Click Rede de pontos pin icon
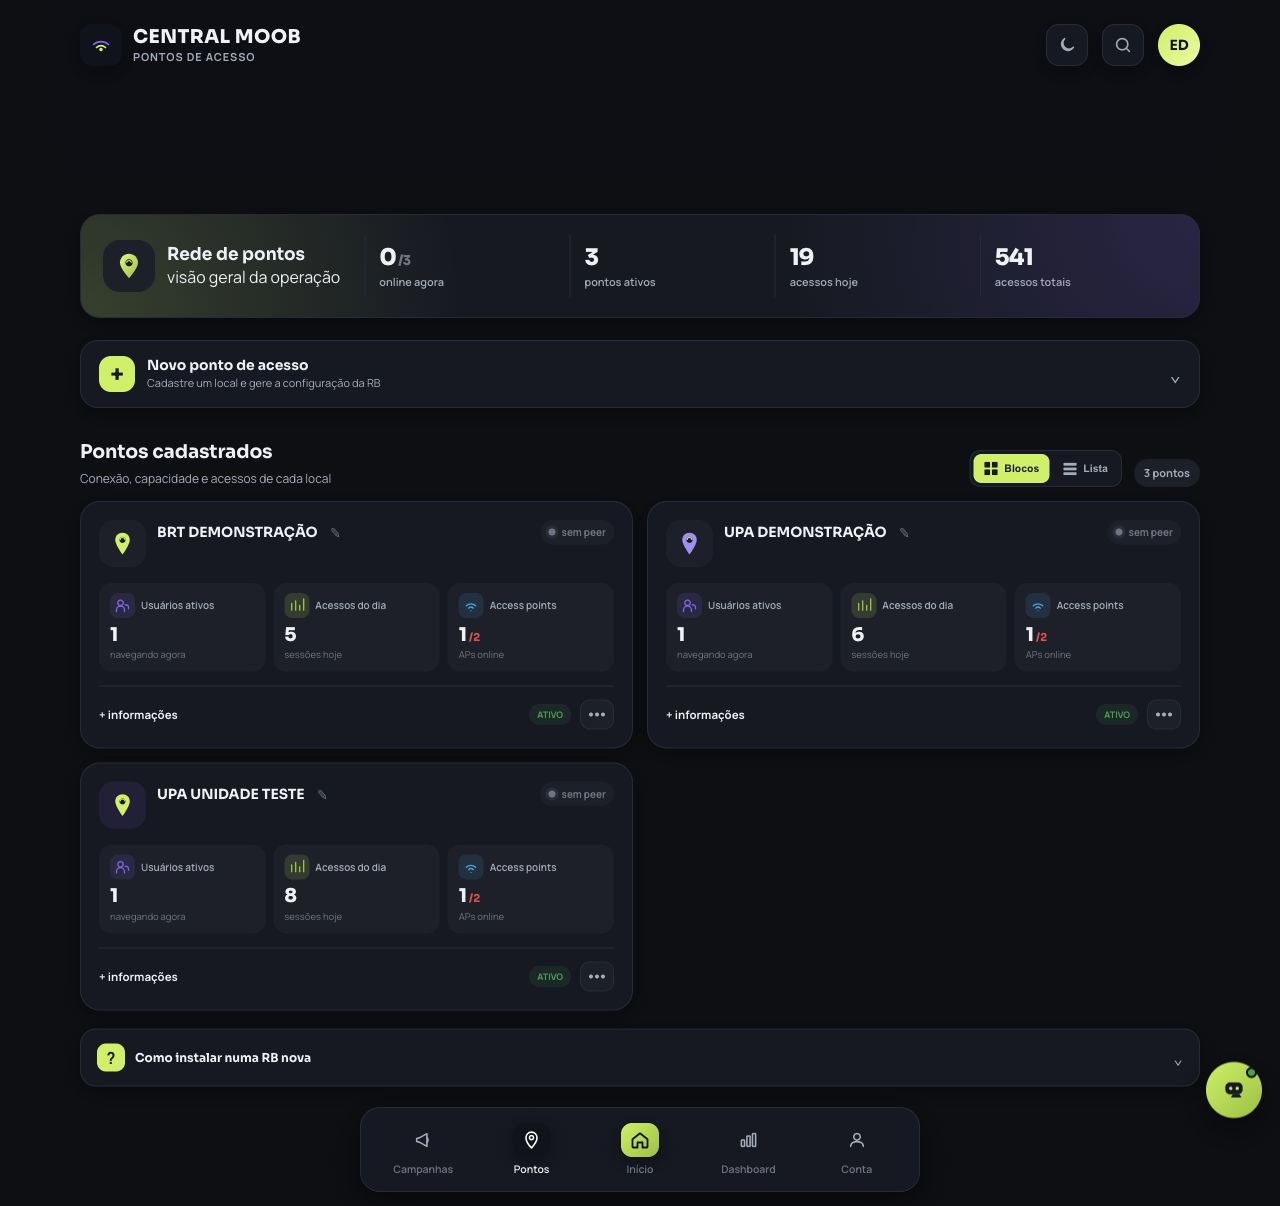1280x1206 pixels. pyautogui.click(x=128, y=266)
